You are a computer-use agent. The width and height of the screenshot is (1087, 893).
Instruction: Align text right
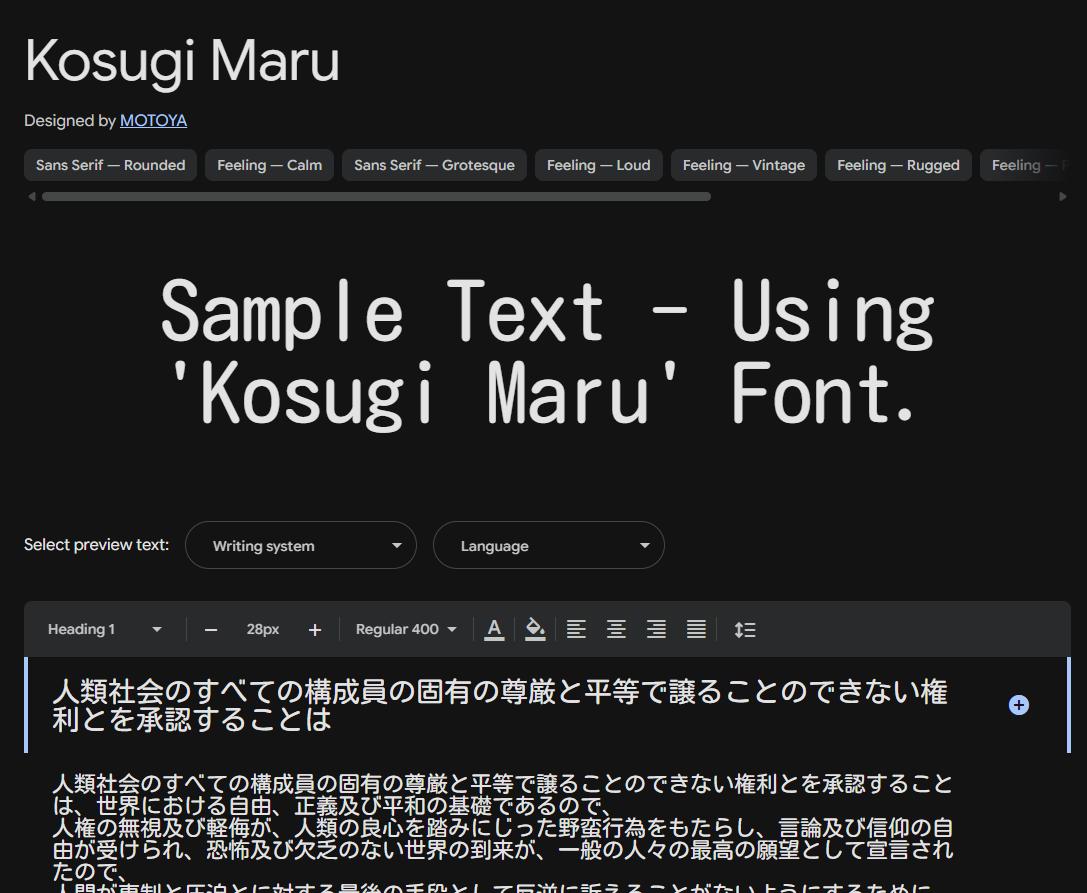point(656,630)
